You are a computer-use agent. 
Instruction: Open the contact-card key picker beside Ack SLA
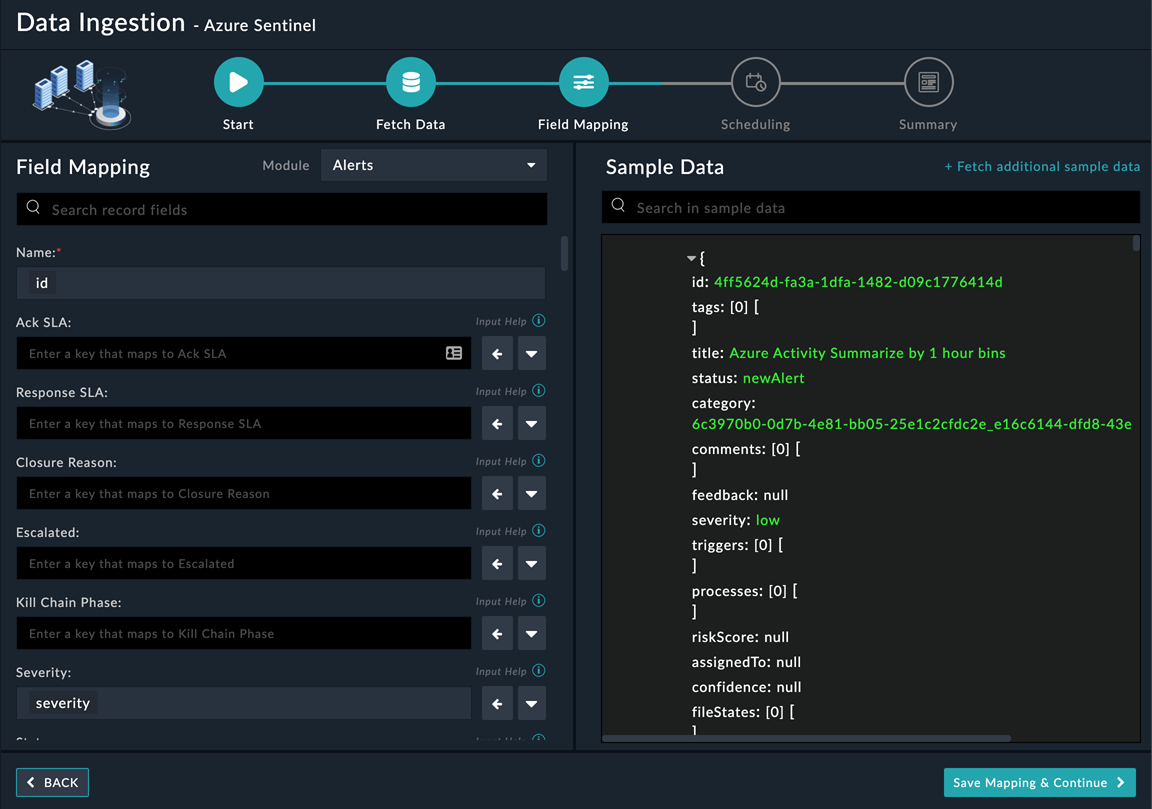tap(454, 353)
